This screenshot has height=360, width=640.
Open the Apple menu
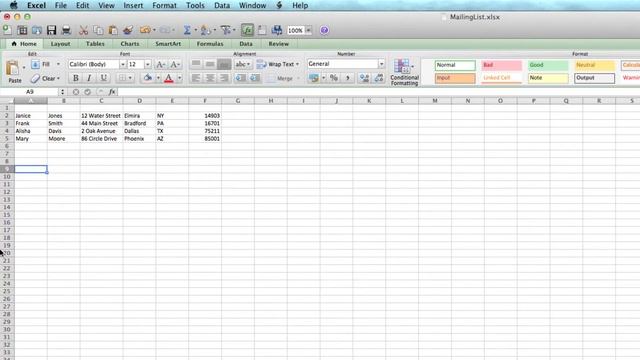click(13, 5)
